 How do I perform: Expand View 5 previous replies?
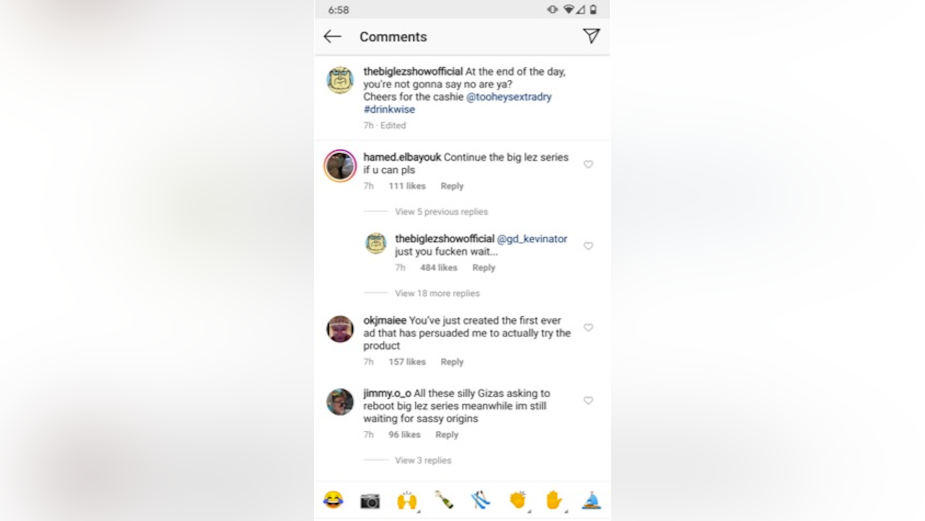click(441, 212)
